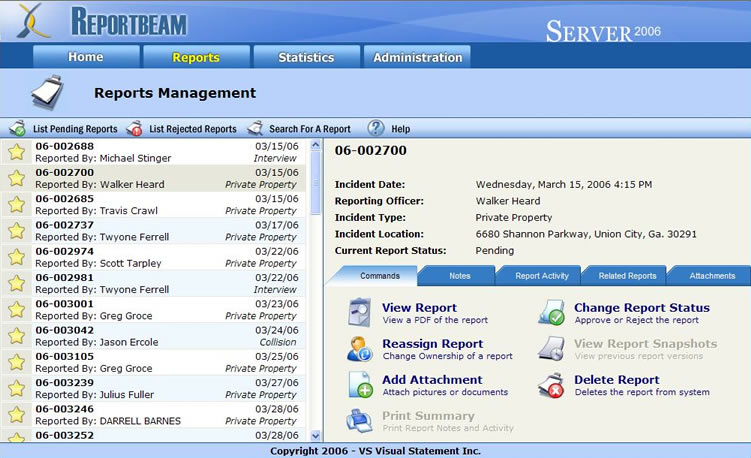Click 'Reported By: Jason Ercole' row text
The height and width of the screenshot is (458, 751).
click(x=97, y=342)
